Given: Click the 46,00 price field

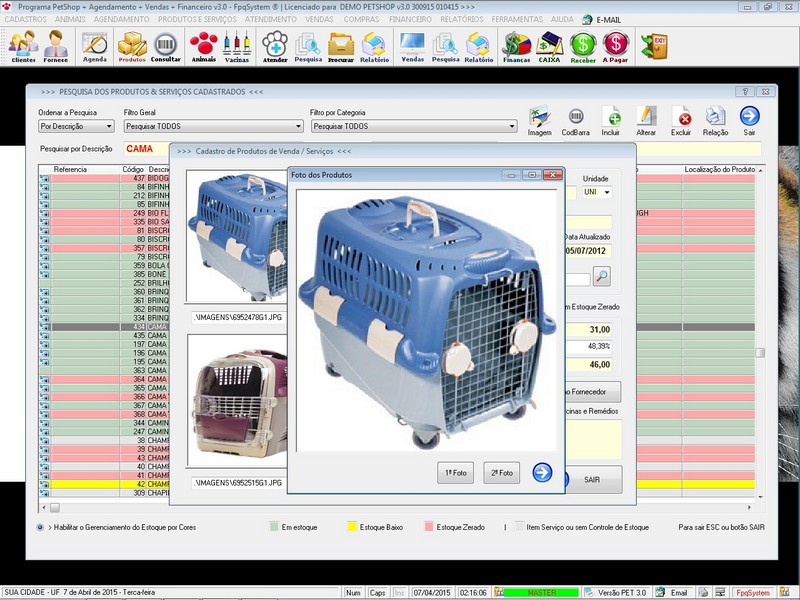Looking at the screenshot, I should point(589,364).
